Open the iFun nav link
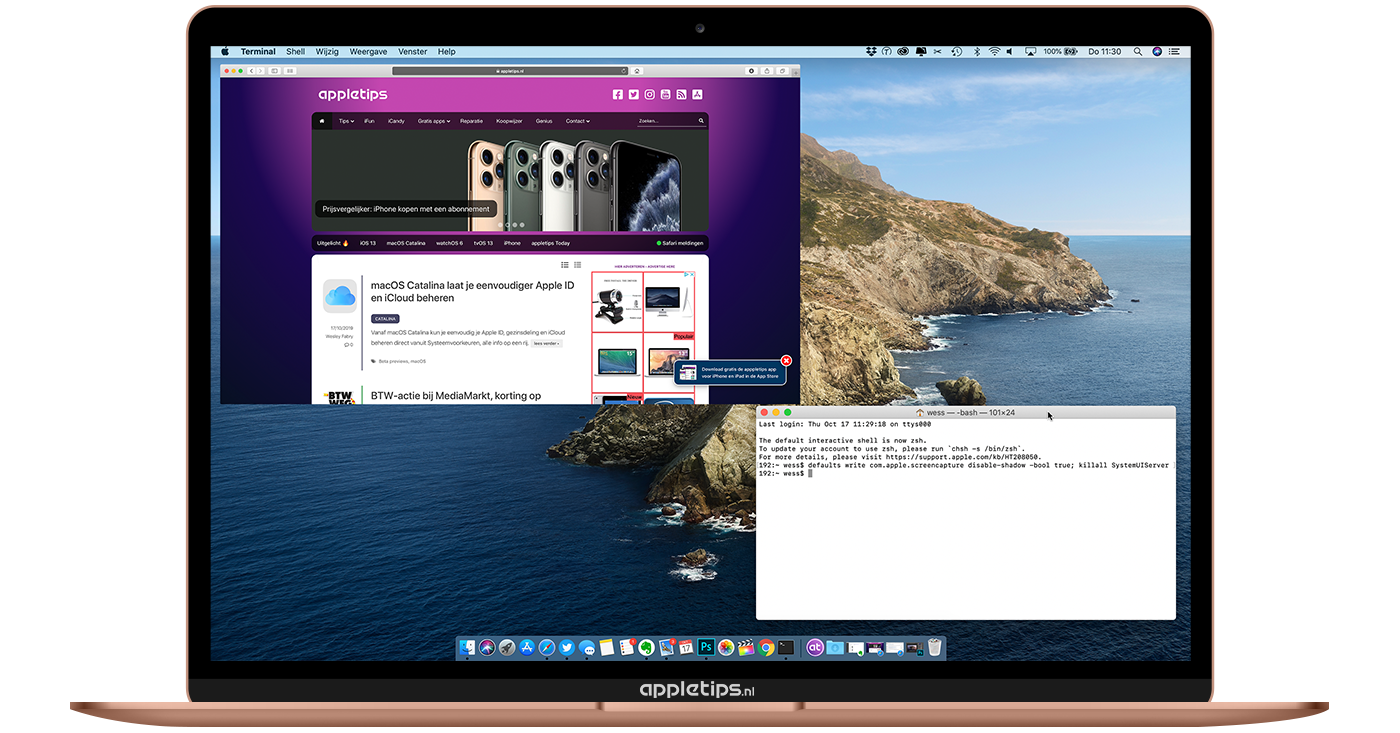 (x=369, y=121)
